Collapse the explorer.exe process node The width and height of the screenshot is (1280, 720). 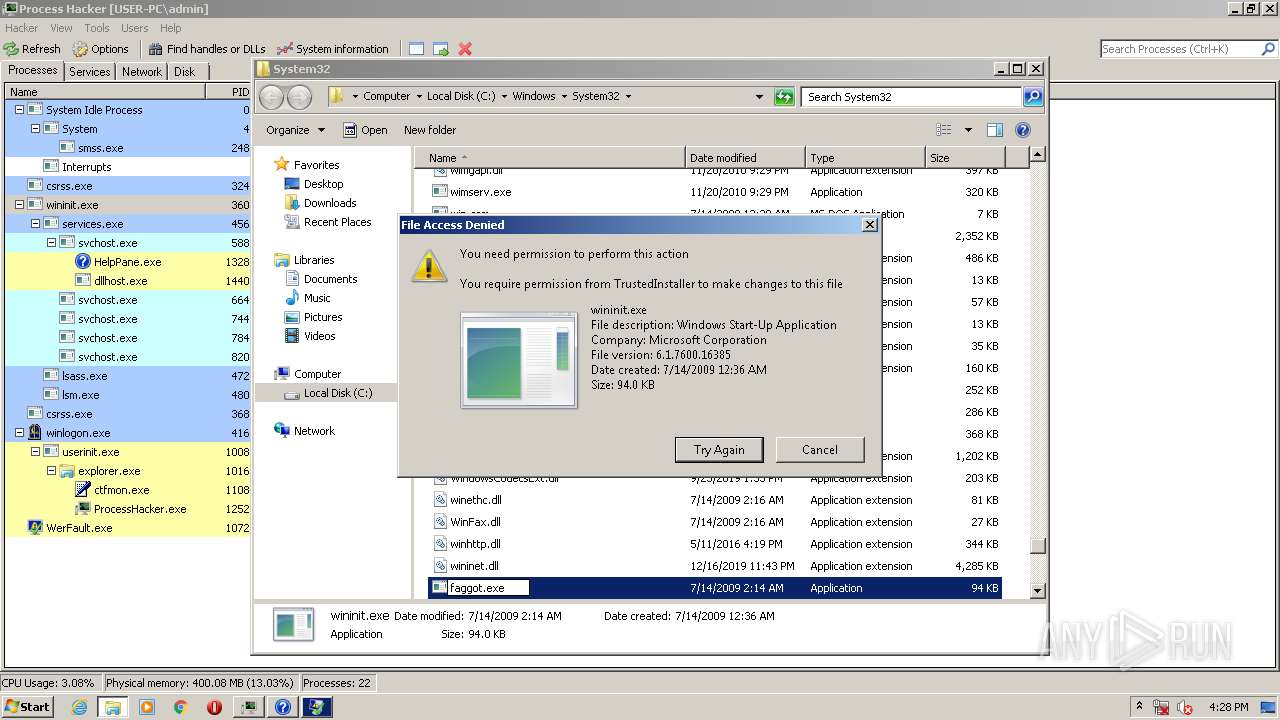51,471
